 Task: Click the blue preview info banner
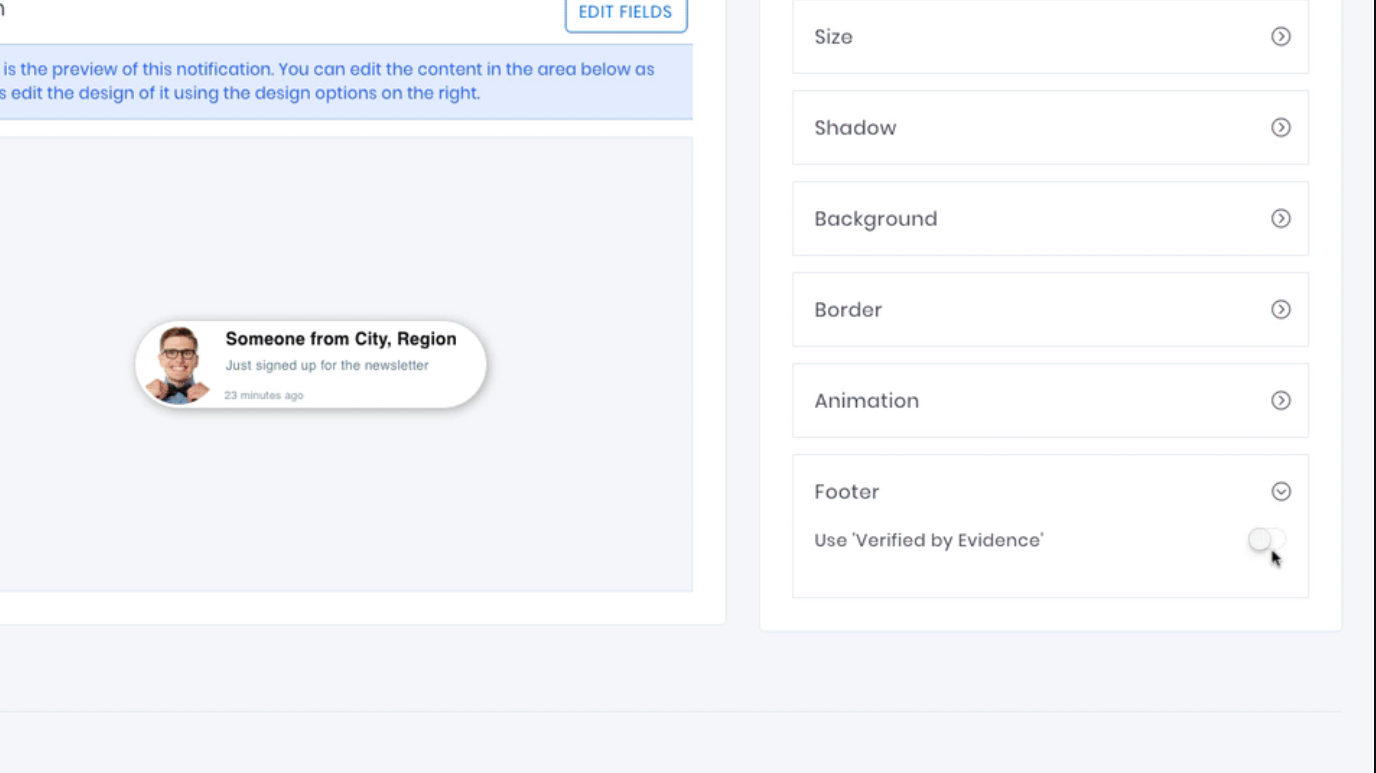[x=340, y=82]
